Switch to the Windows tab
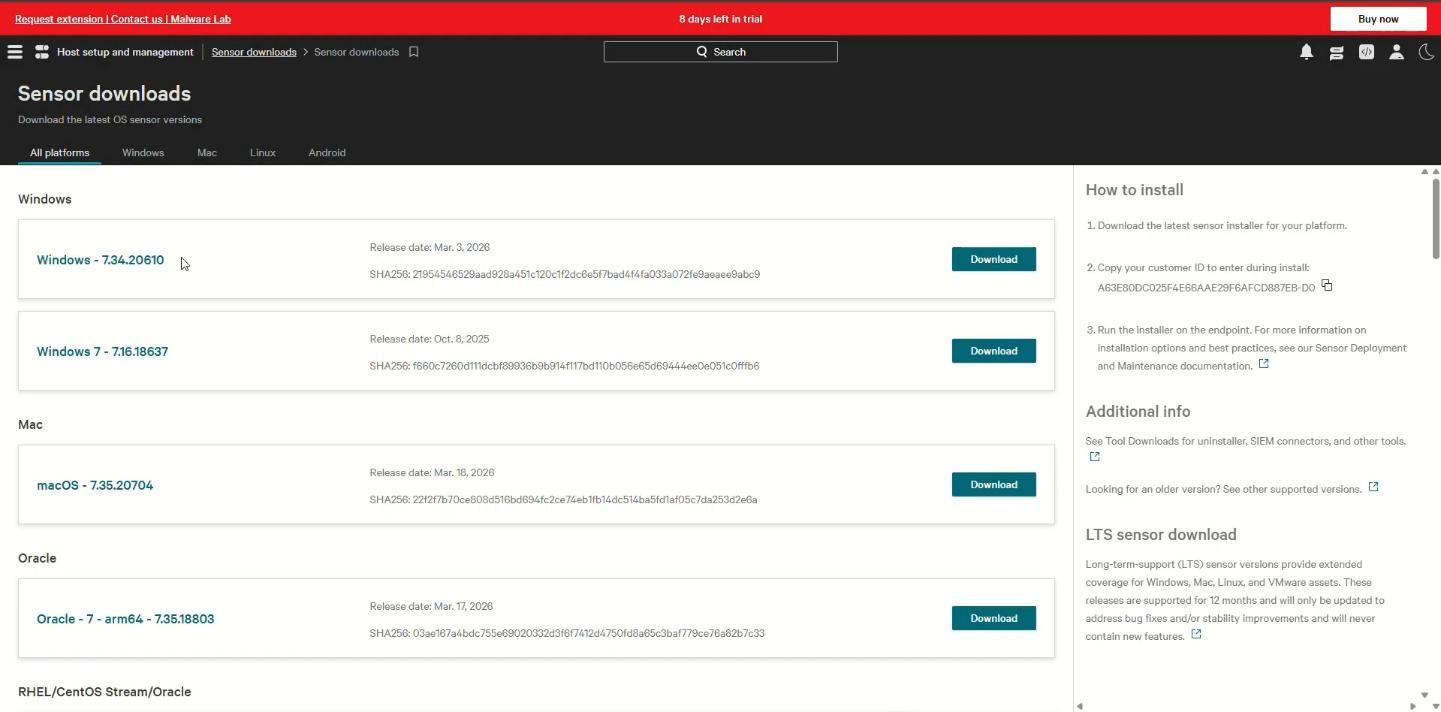This screenshot has width=1441, height=712. coord(143,153)
